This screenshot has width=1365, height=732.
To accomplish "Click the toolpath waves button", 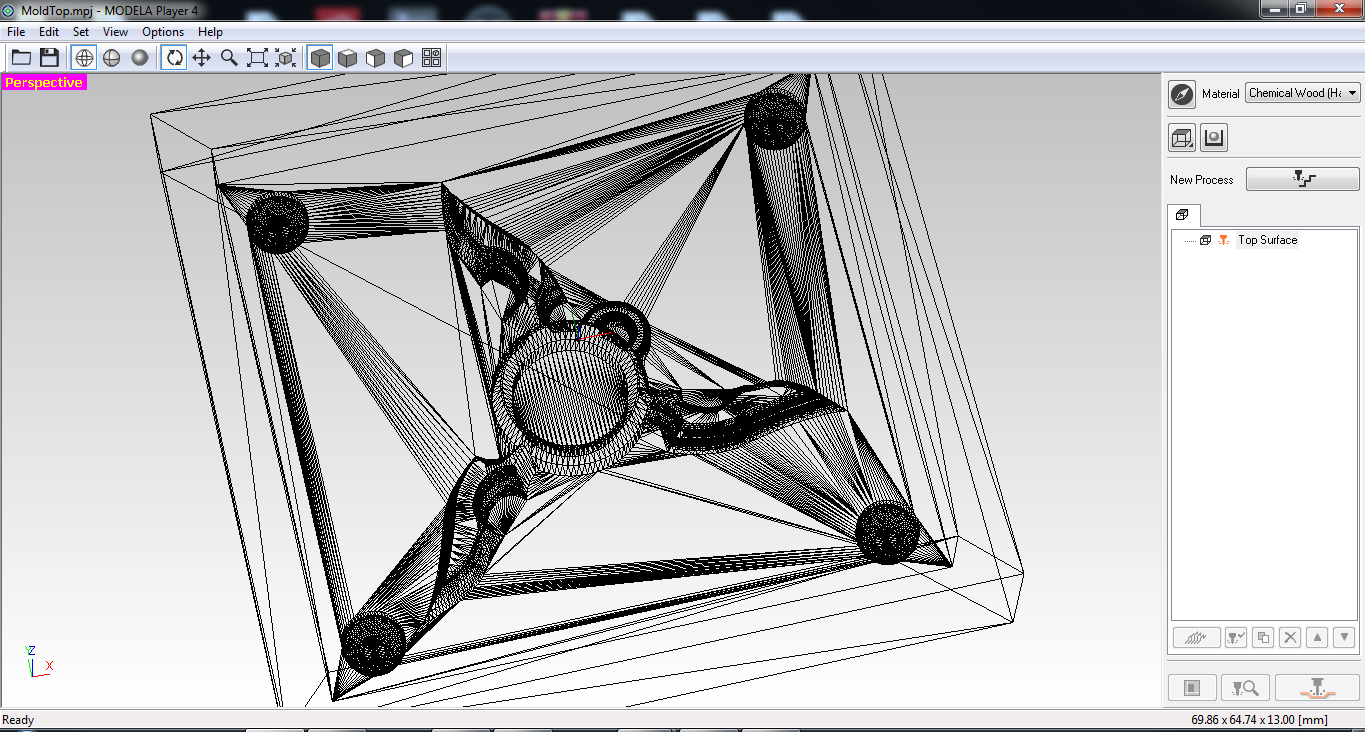I will click(1196, 637).
